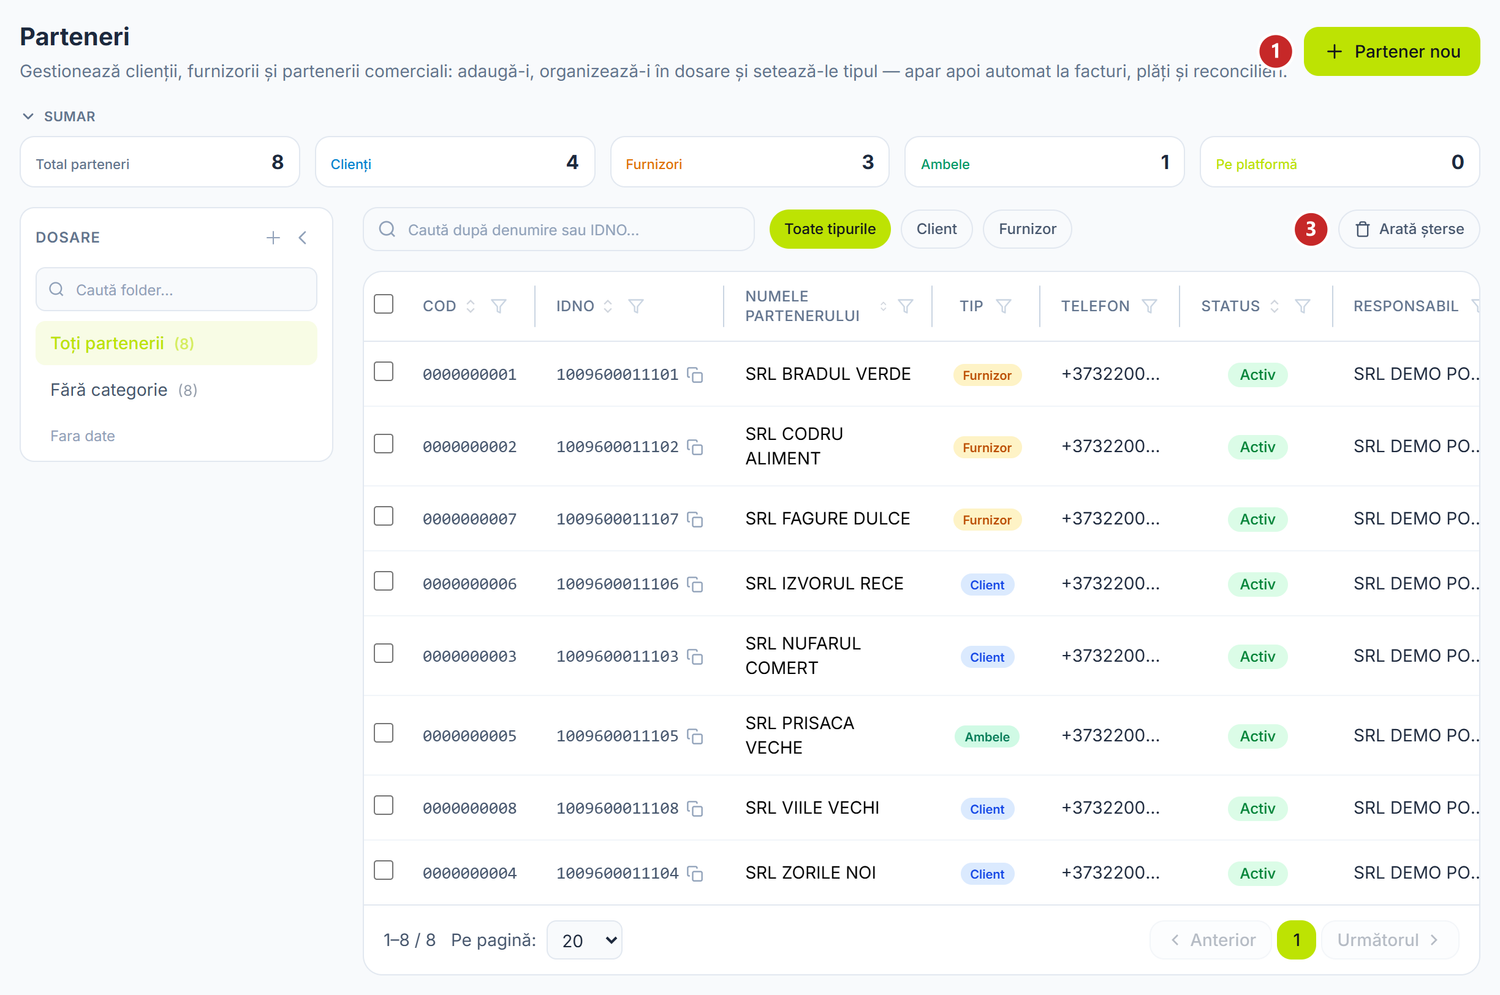Show all types with Toate tipurile

[830, 229]
